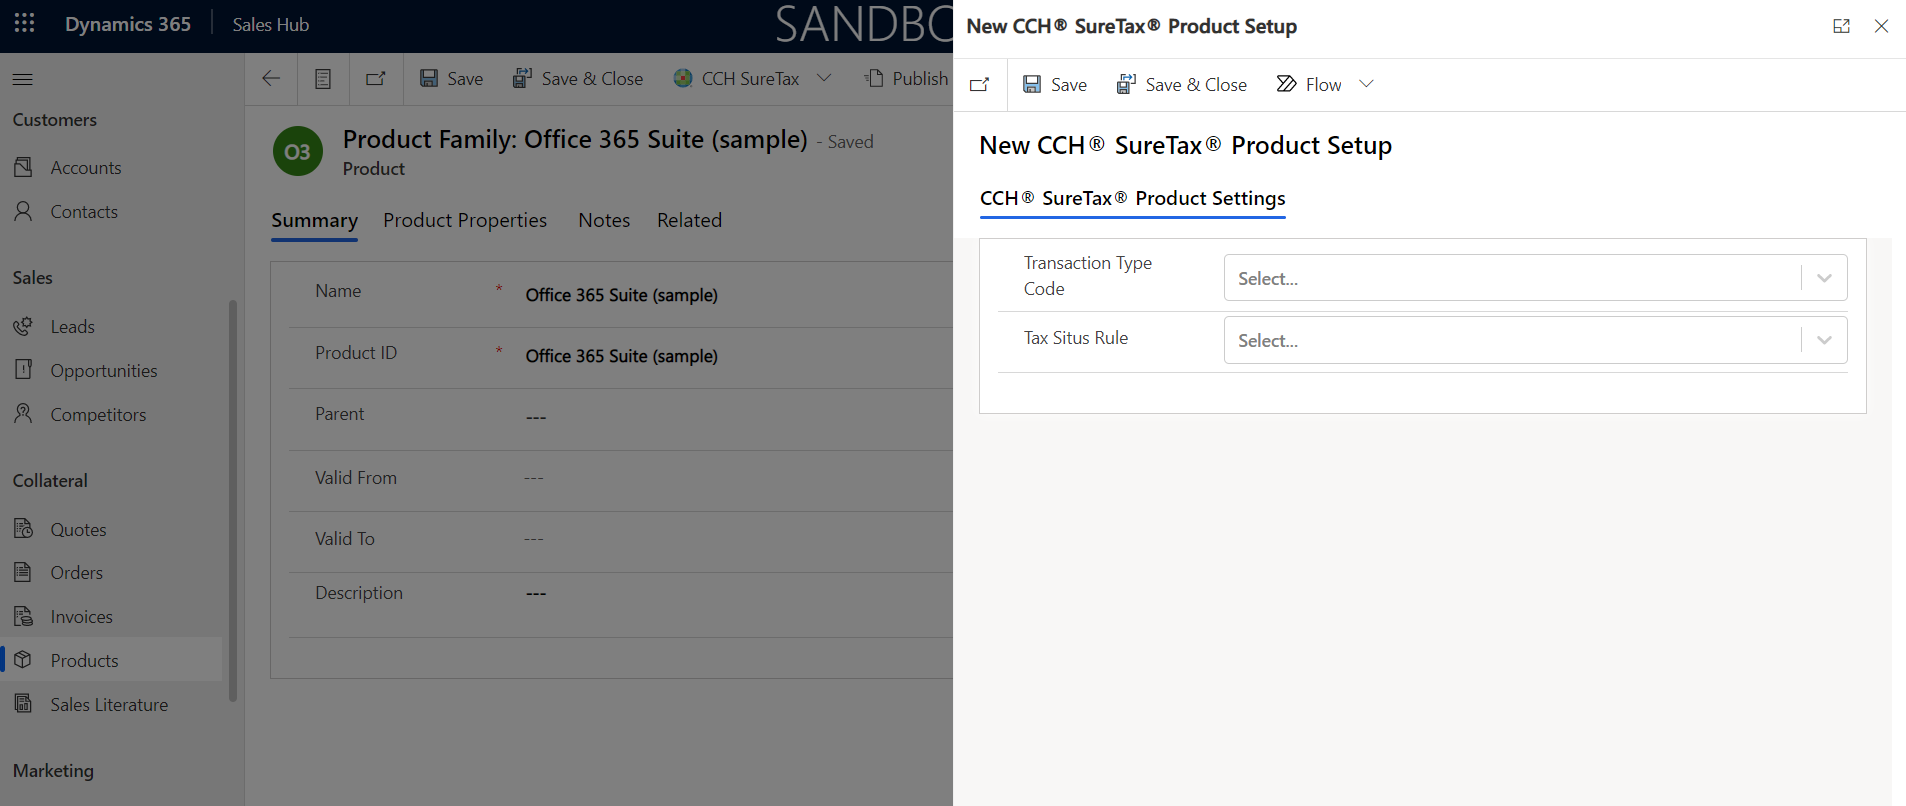
Task: Close the New CCH SureTax Product Setup panel
Action: [x=1881, y=26]
